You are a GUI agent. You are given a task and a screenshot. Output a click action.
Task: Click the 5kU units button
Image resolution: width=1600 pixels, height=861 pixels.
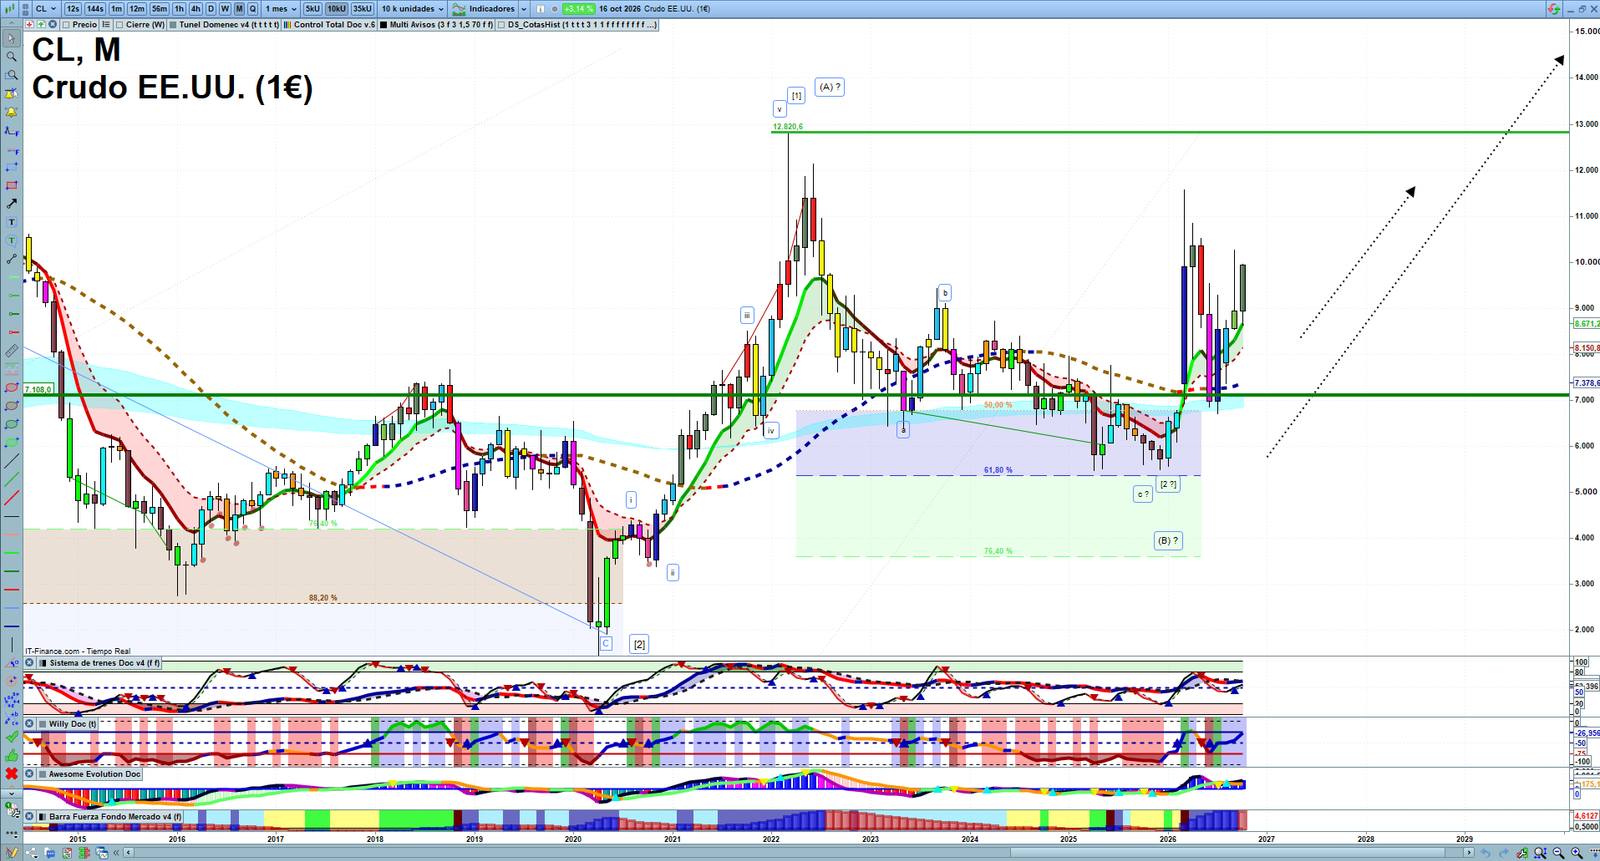point(313,8)
